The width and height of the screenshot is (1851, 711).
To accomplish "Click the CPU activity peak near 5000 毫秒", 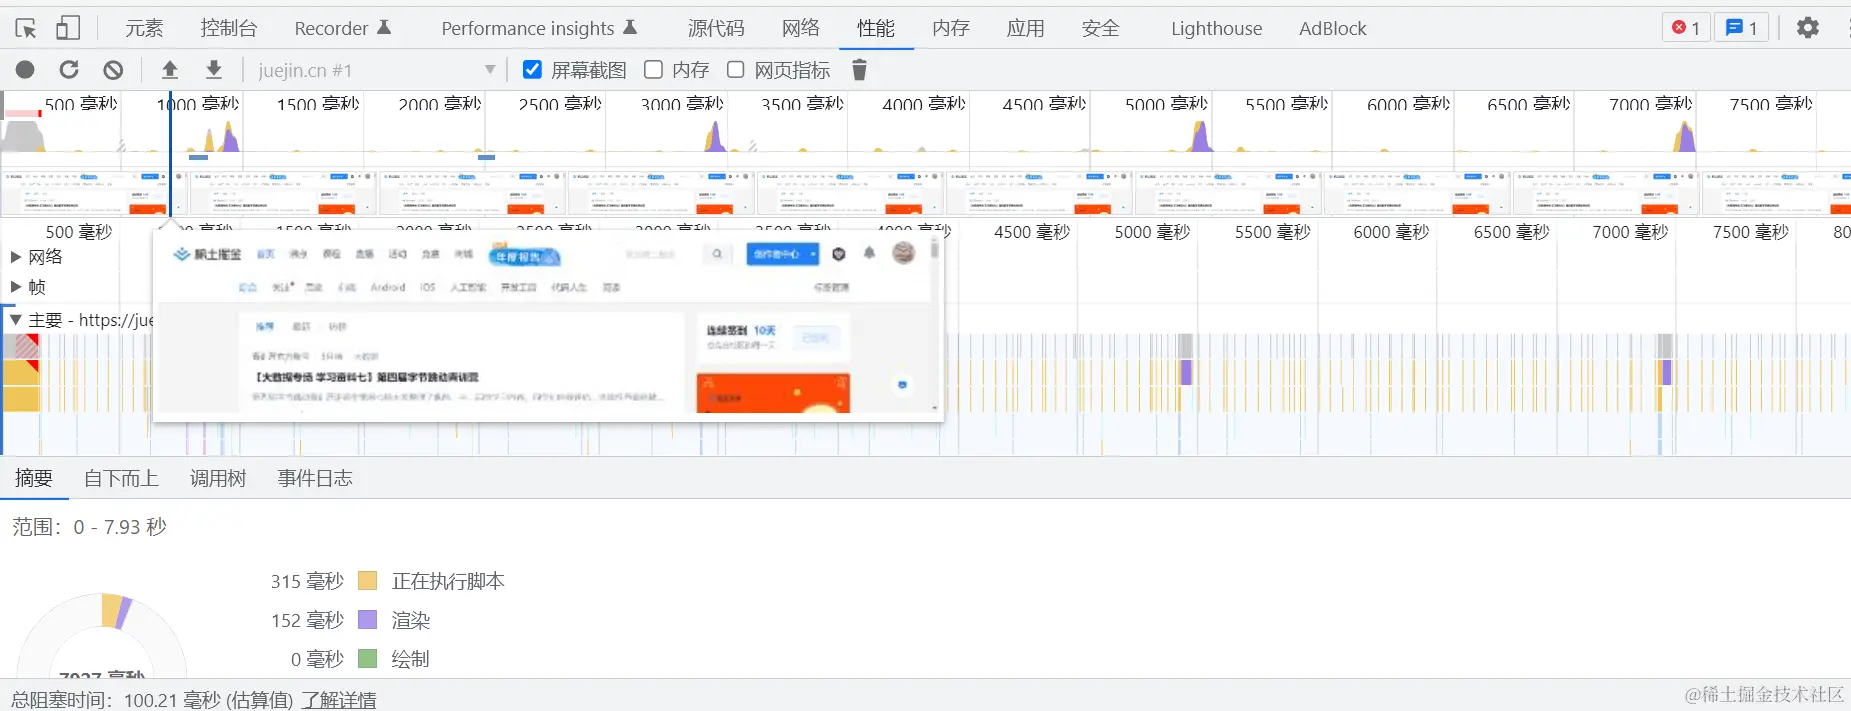I will (1200, 137).
